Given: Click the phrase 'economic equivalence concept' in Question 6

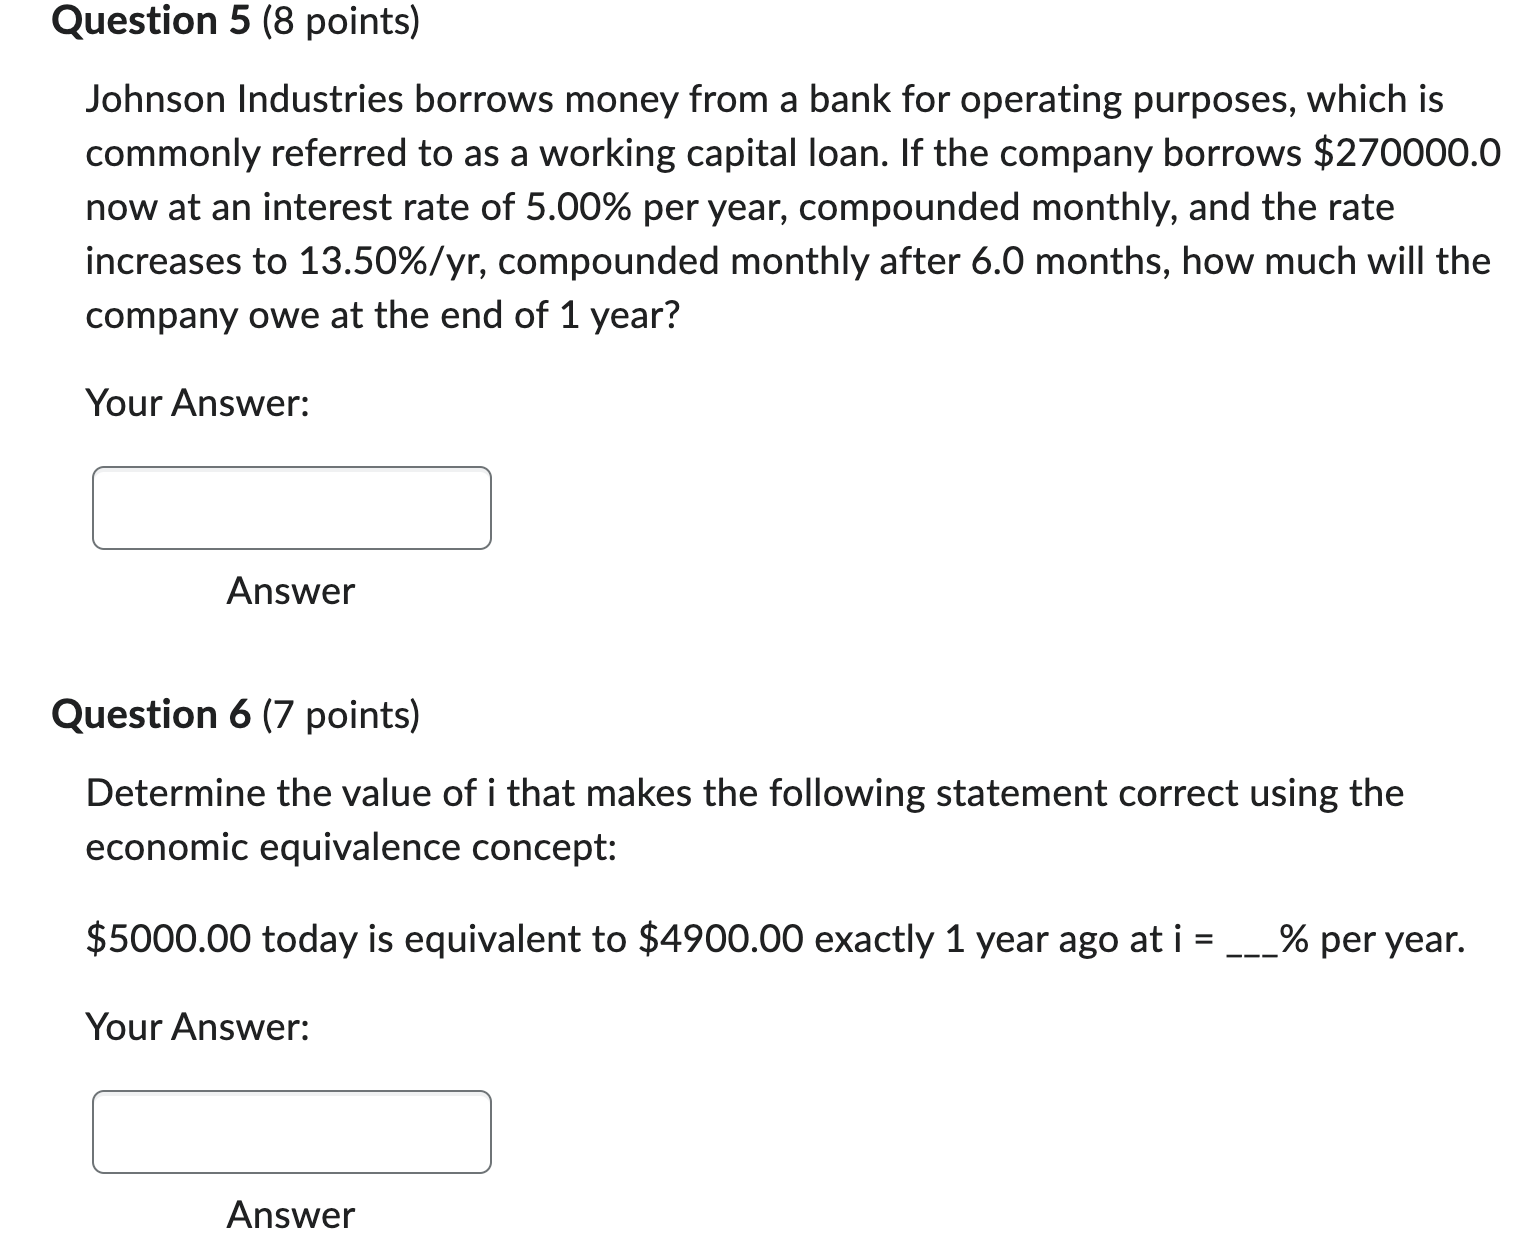Looking at the screenshot, I should [352, 846].
